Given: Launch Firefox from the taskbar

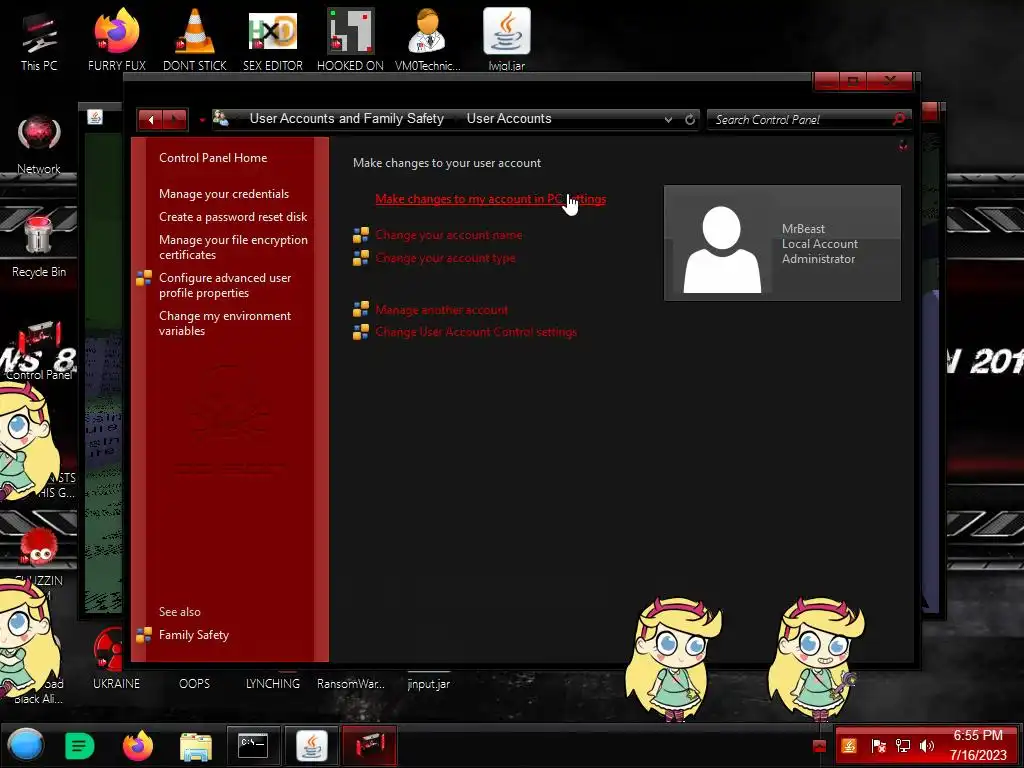Looking at the screenshot, I should coord(138,746).
